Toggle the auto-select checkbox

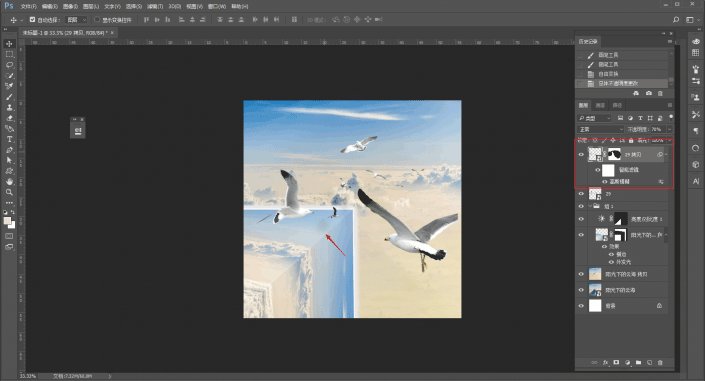[x=32, y=20]
